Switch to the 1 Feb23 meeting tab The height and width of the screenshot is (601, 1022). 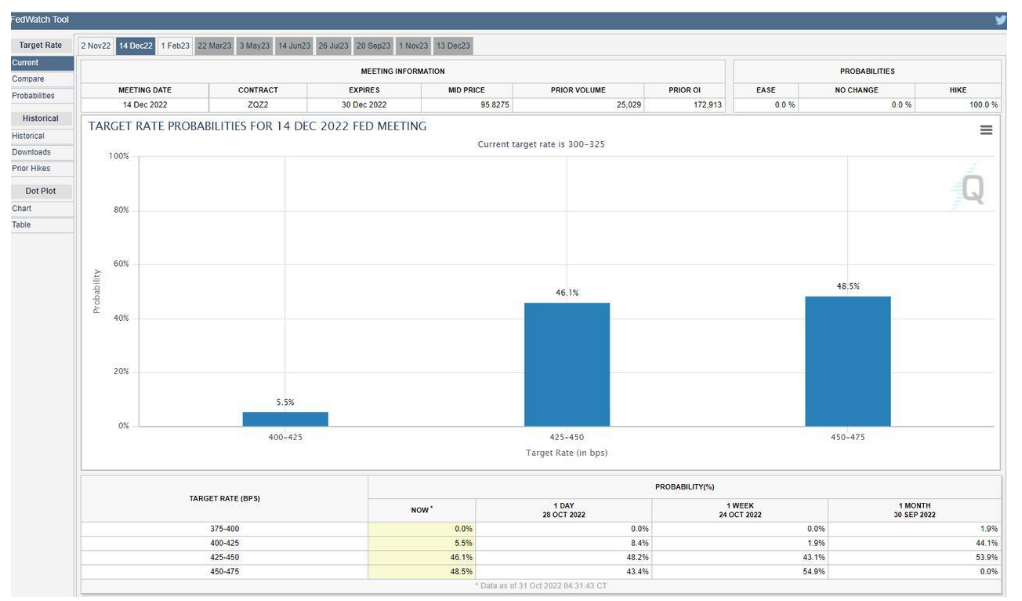click(175, 46)
